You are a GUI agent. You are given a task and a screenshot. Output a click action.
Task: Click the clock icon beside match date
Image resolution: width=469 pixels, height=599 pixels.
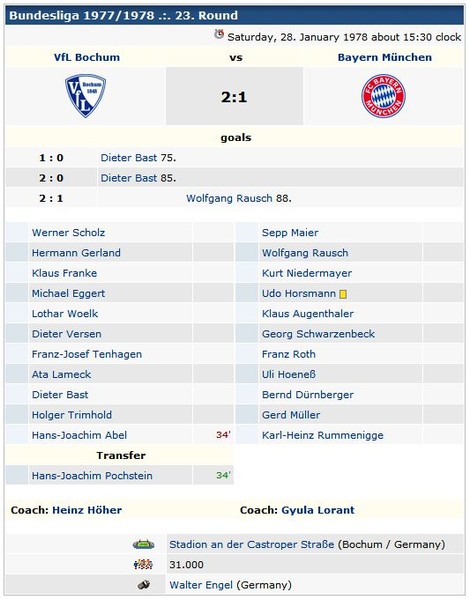pyautogui.click(x=219, y=34)
